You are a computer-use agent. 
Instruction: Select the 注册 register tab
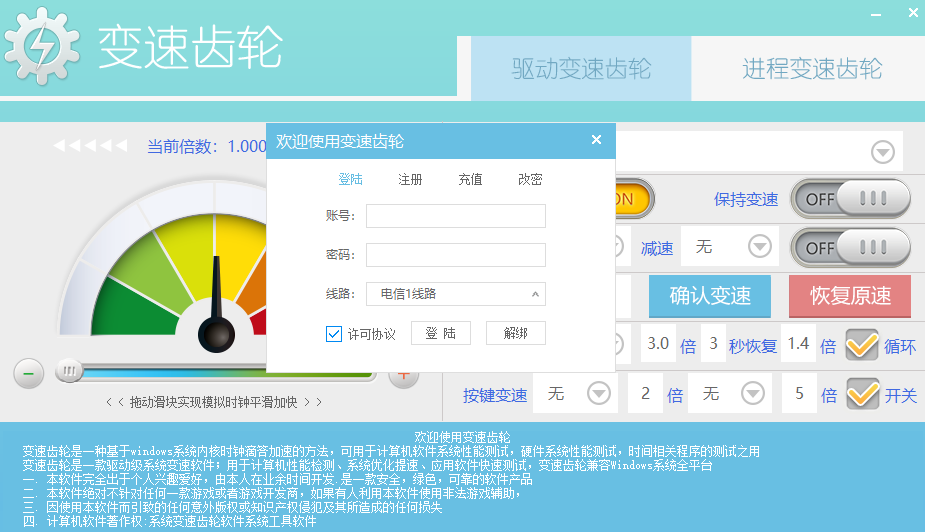[x=410, y=179]
